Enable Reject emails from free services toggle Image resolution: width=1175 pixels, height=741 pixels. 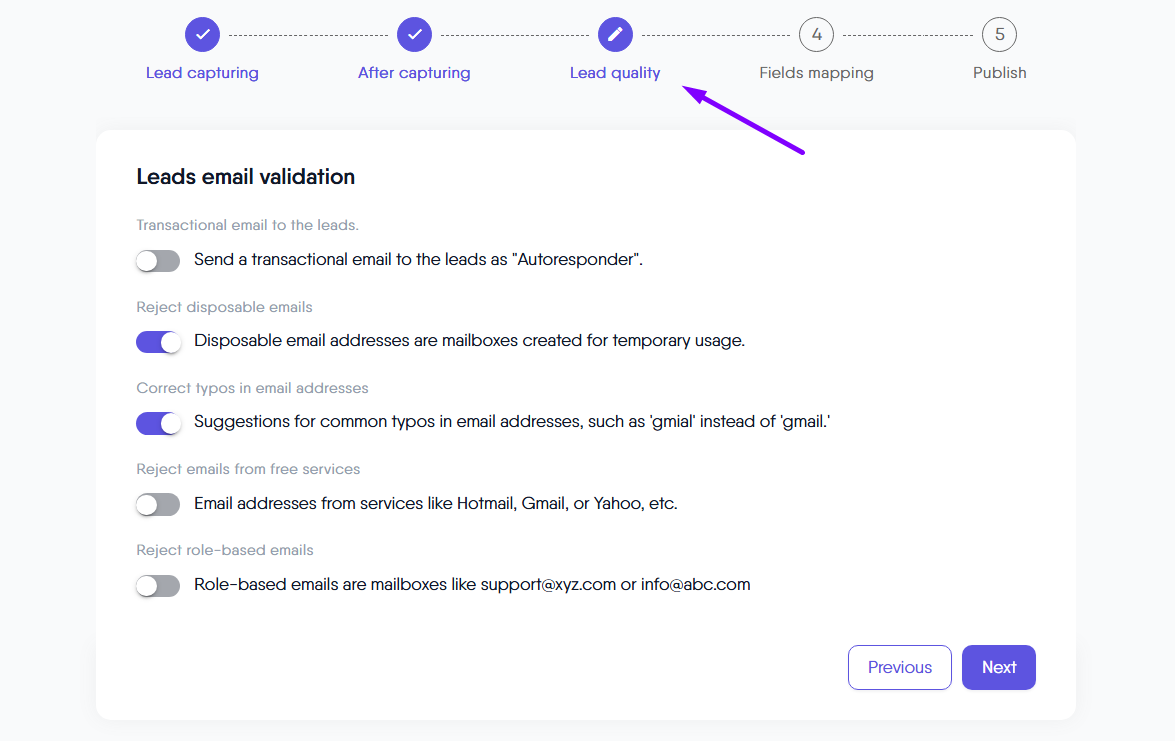[158, 505]
